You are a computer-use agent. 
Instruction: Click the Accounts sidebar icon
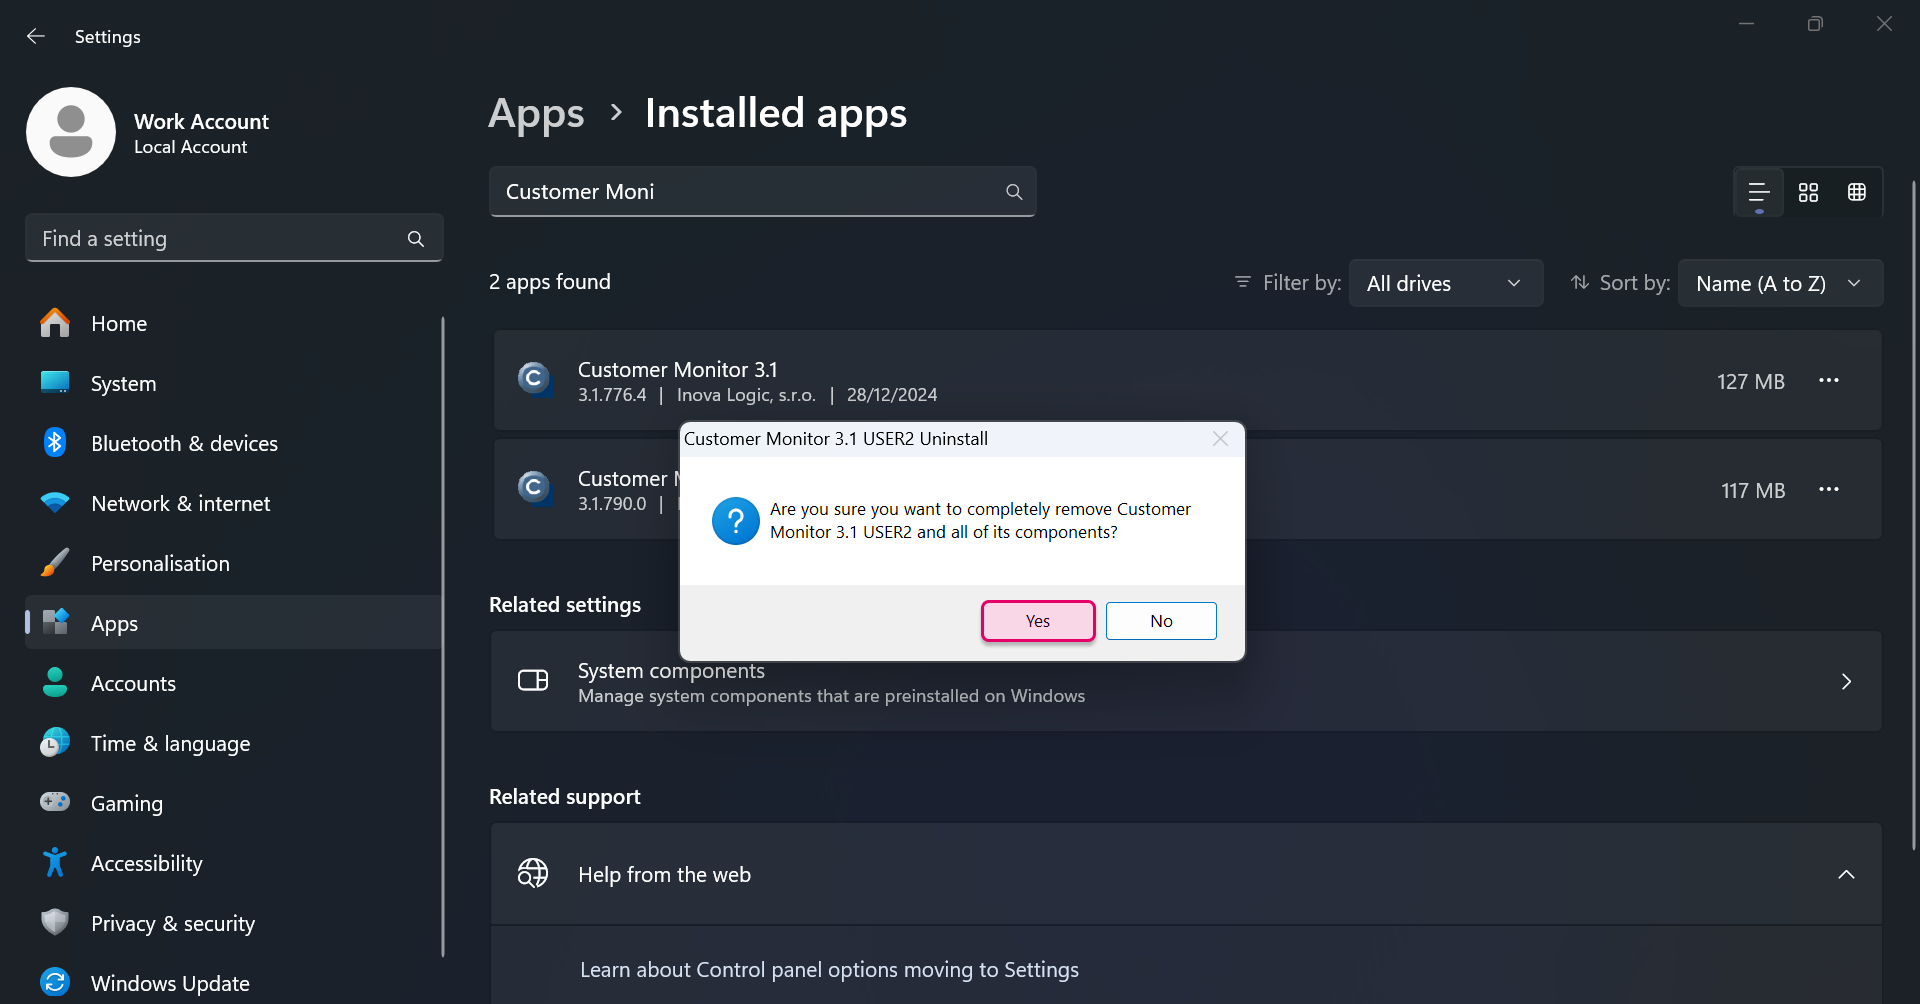(x=55, y=683)
